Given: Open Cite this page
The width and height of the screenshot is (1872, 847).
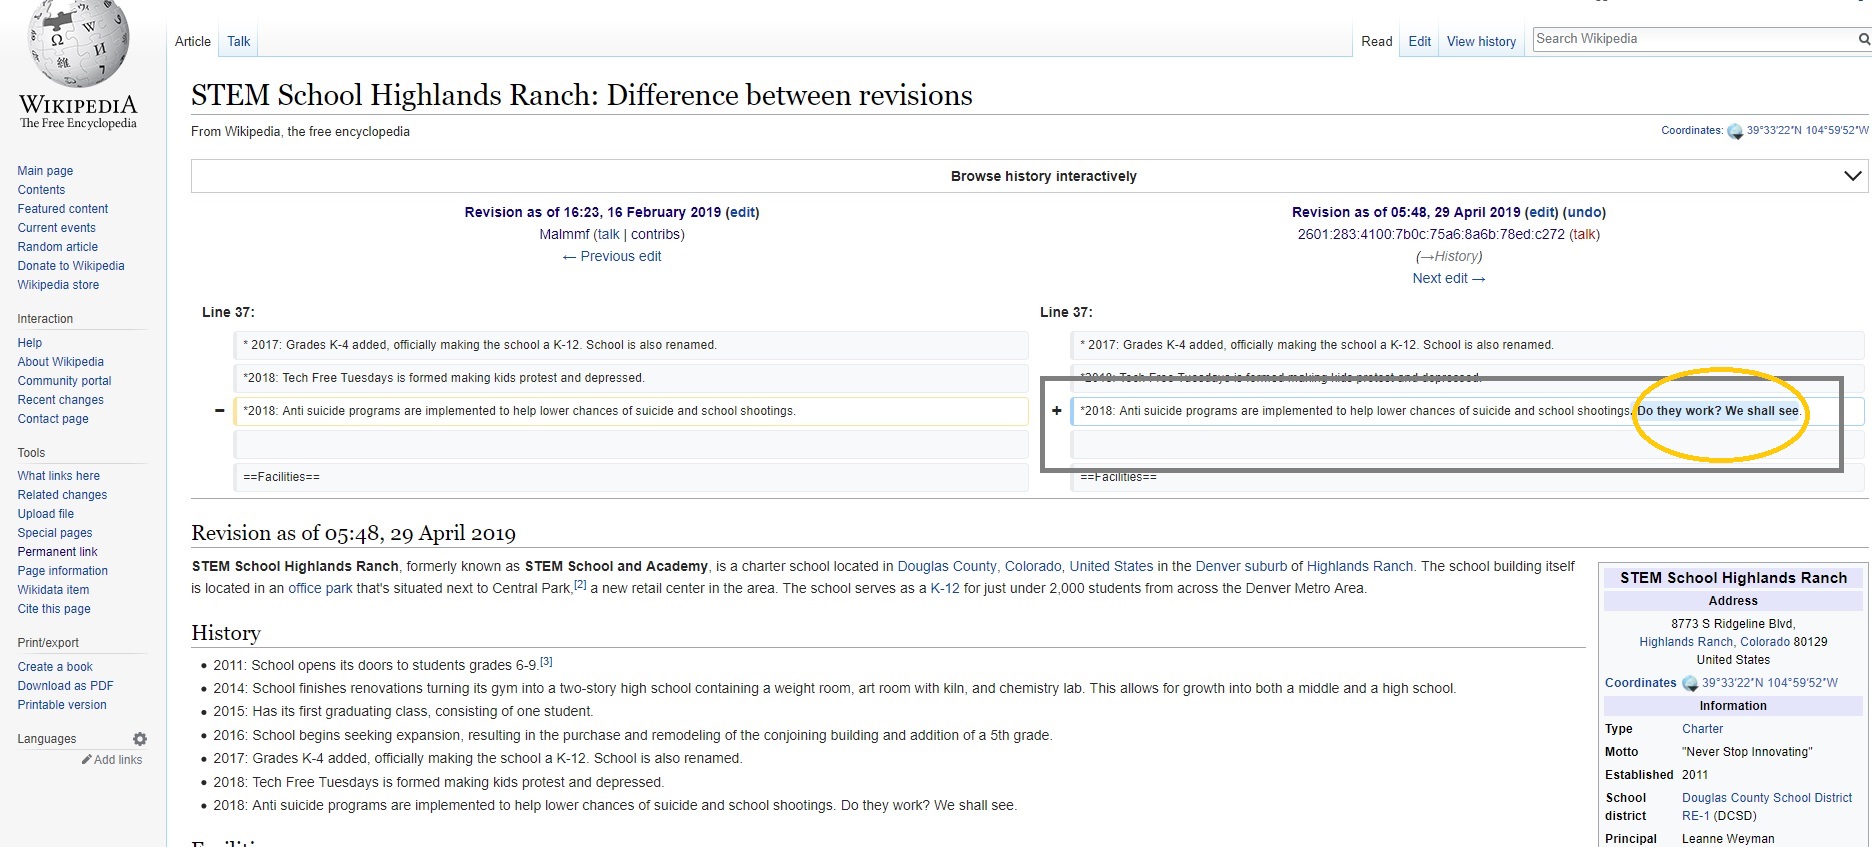Looking at the screenshot, I should pyautogui.click(x=54, y=609).
